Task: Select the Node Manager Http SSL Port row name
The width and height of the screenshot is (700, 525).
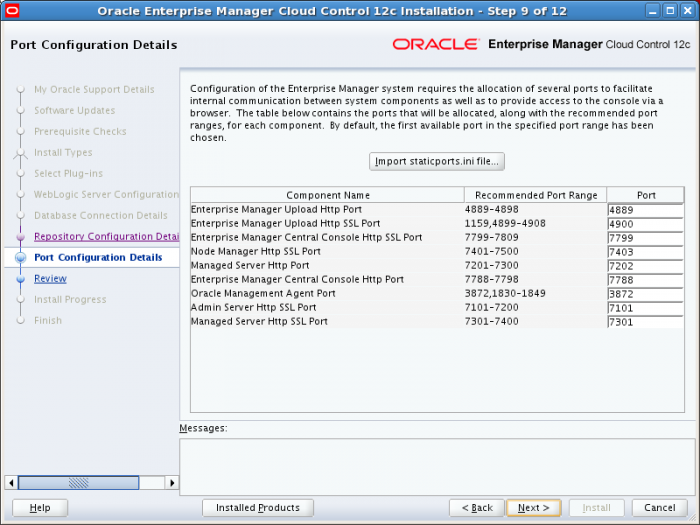Action: [255, 251]
